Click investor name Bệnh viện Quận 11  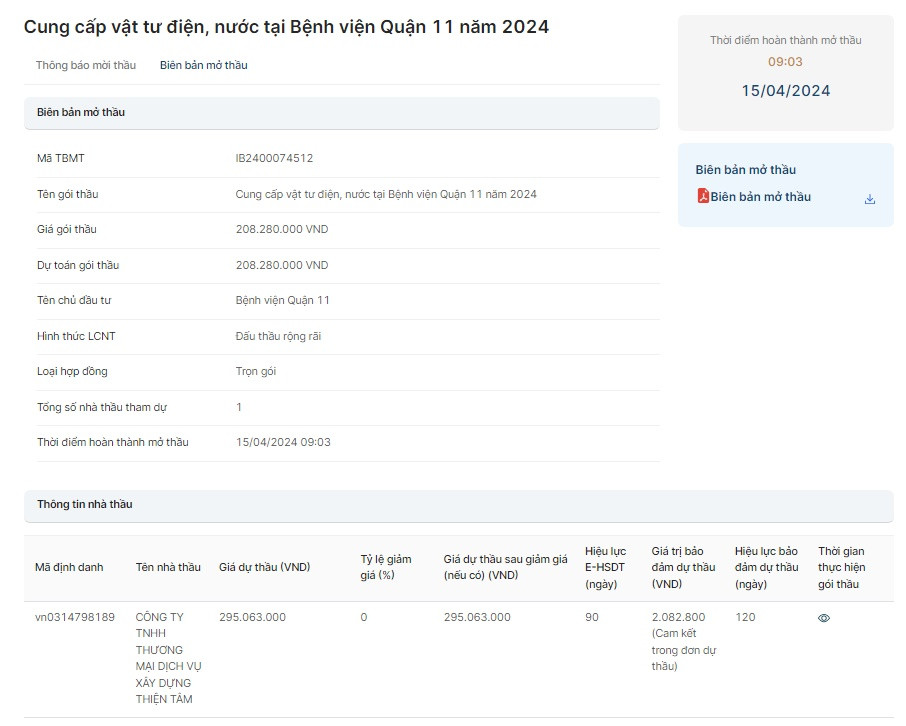pos(282,300)
